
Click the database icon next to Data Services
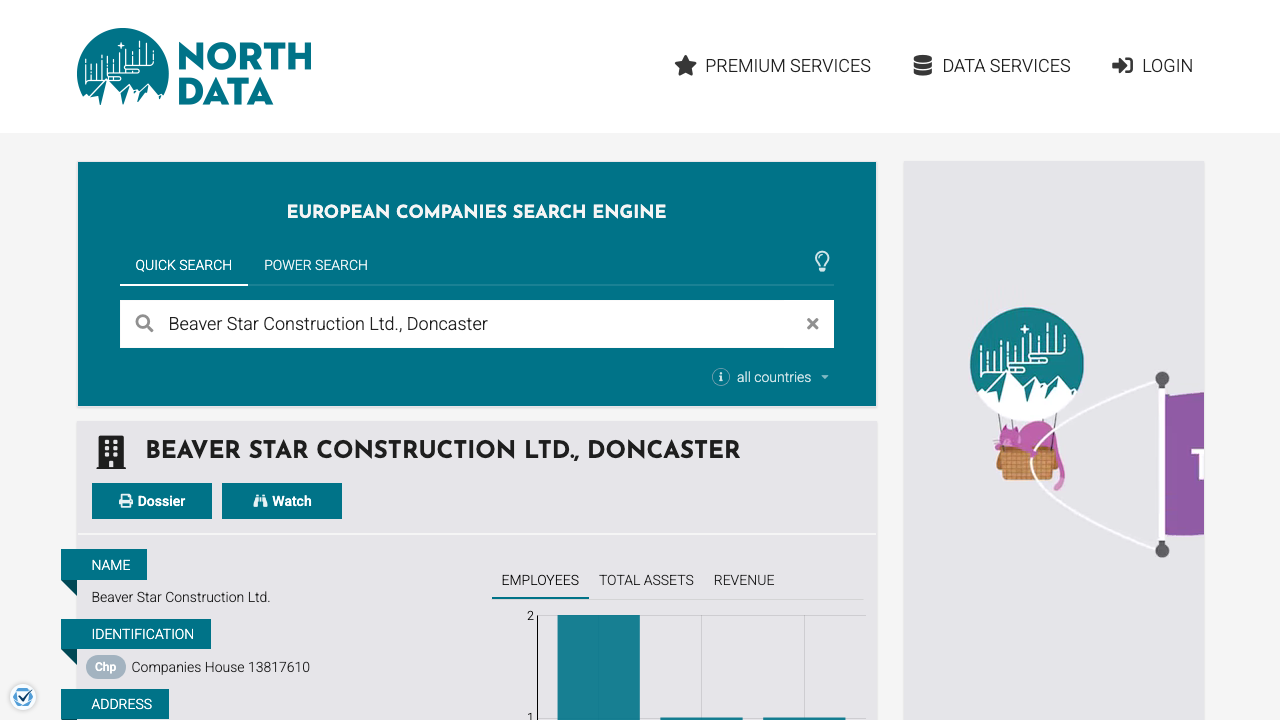tap(921, 65)
